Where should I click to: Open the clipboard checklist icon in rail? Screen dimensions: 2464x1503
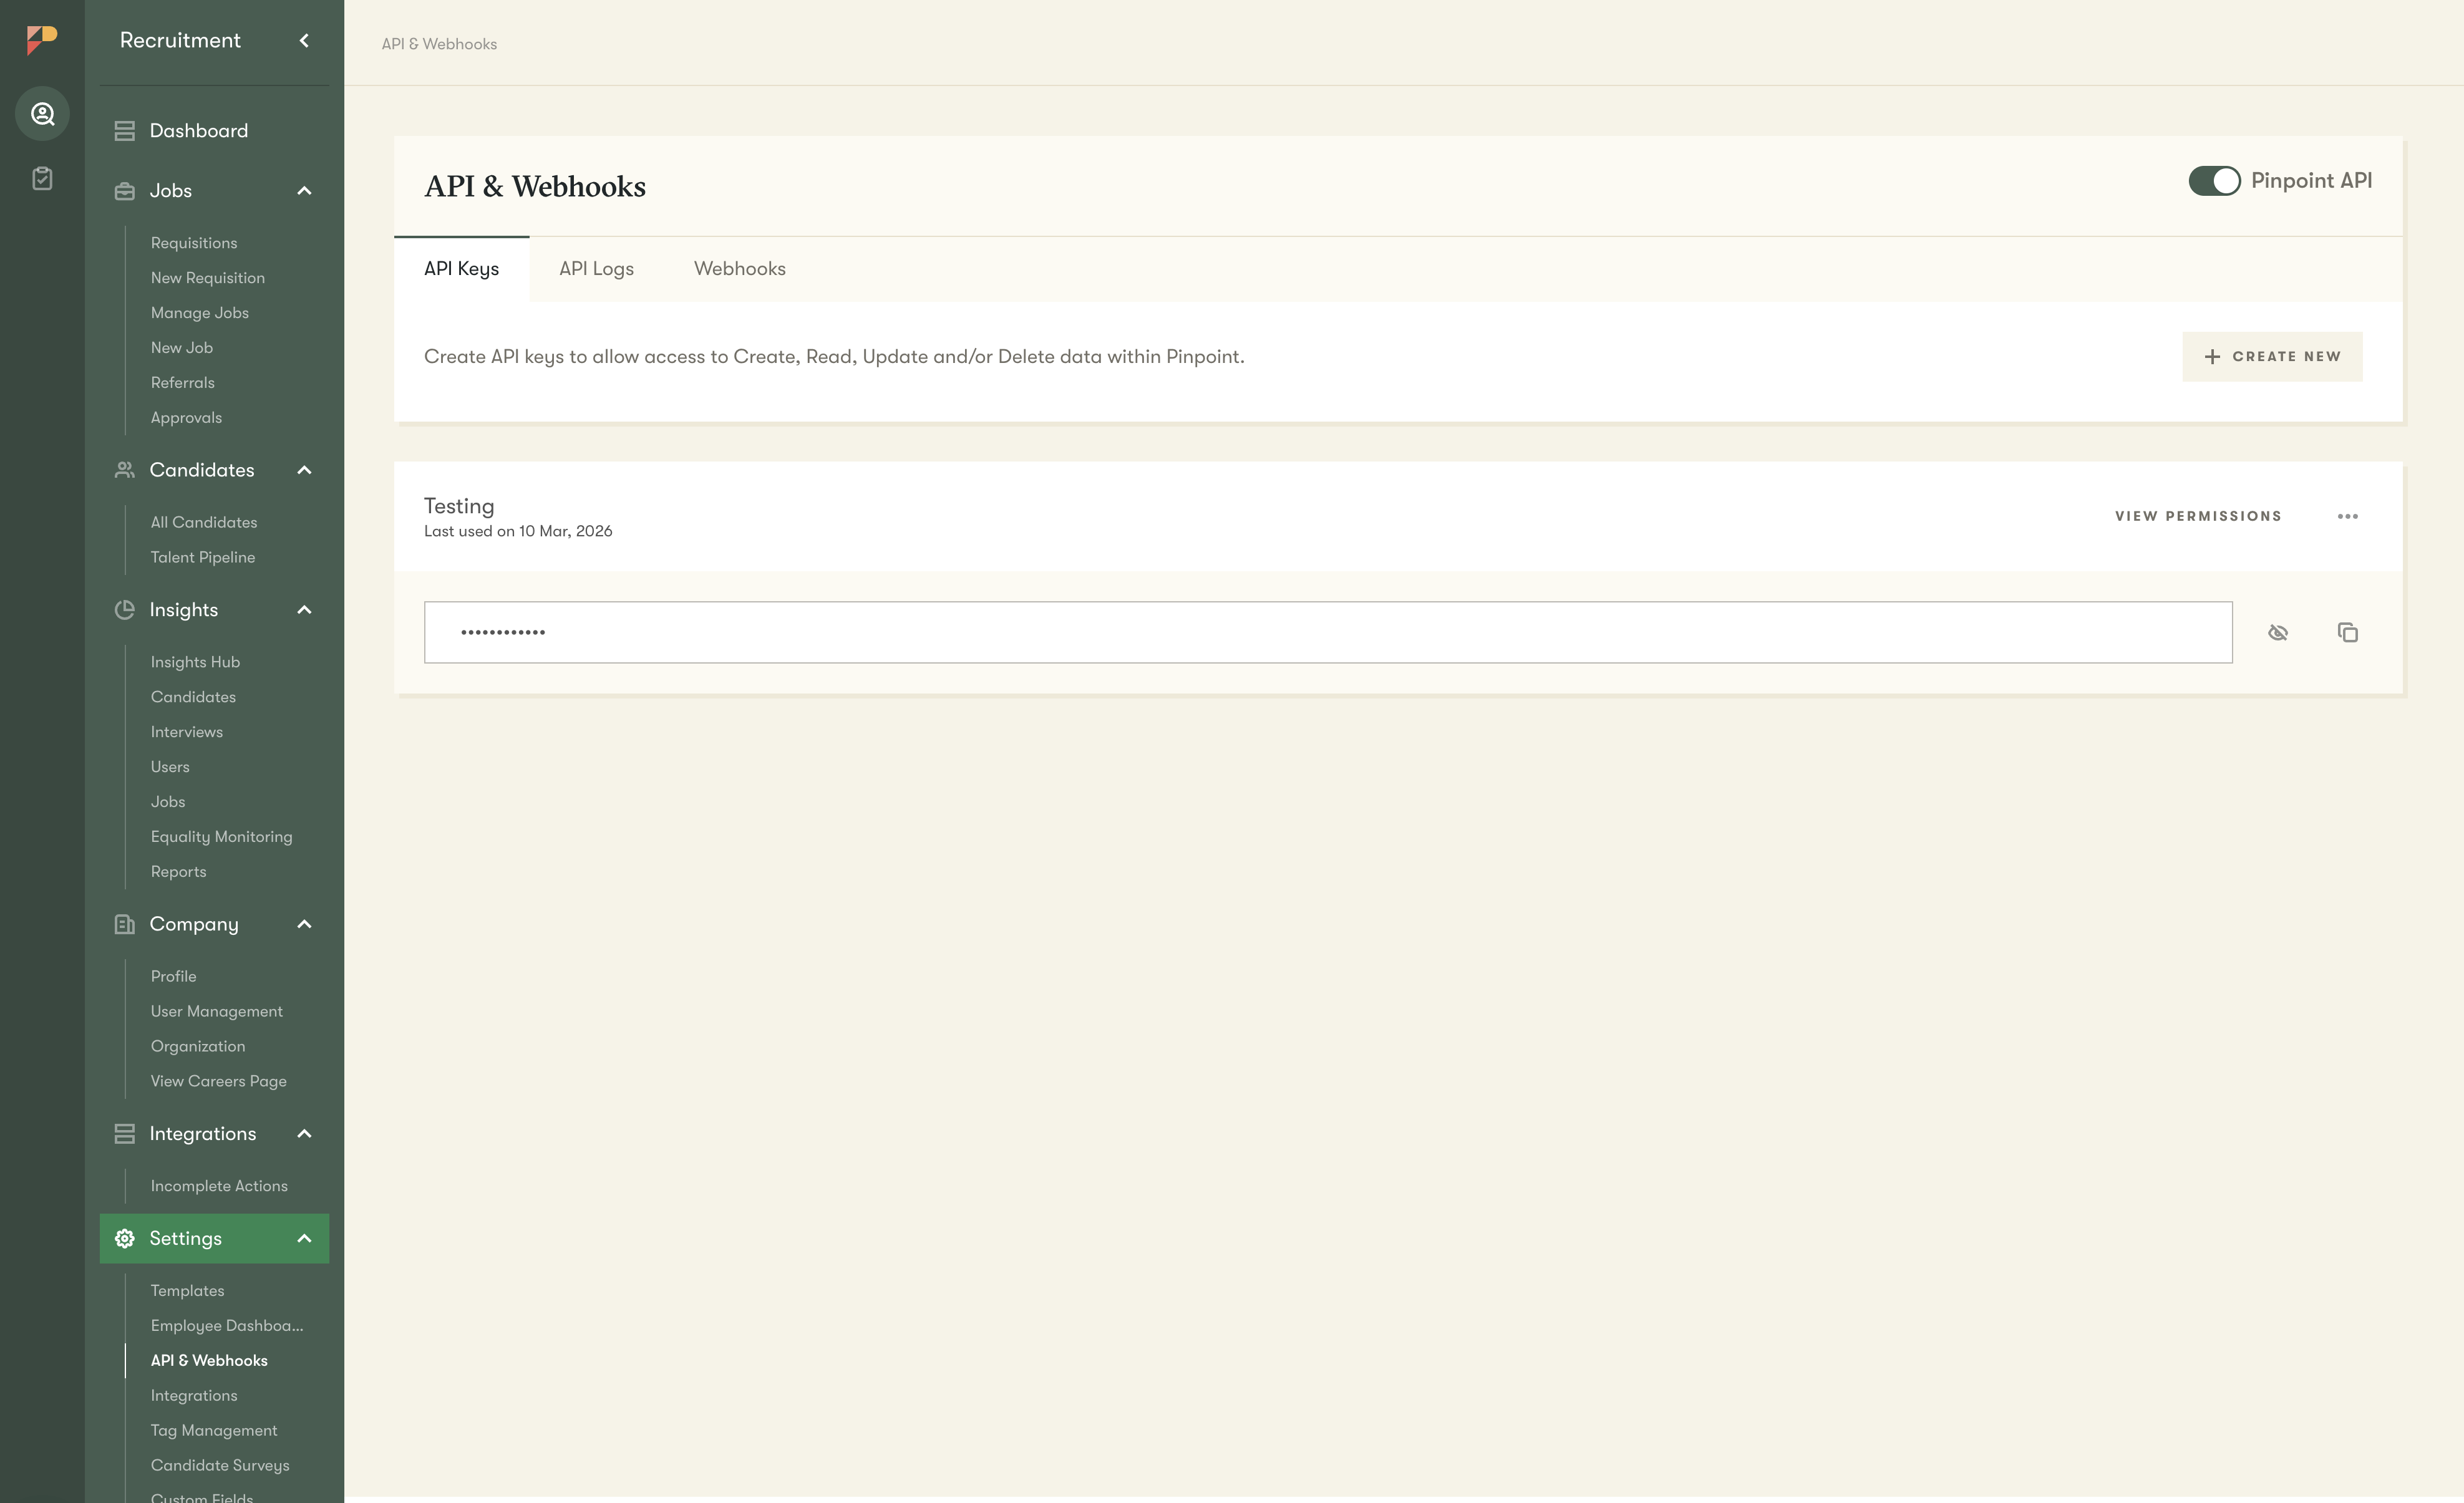[x=42, y=179]
